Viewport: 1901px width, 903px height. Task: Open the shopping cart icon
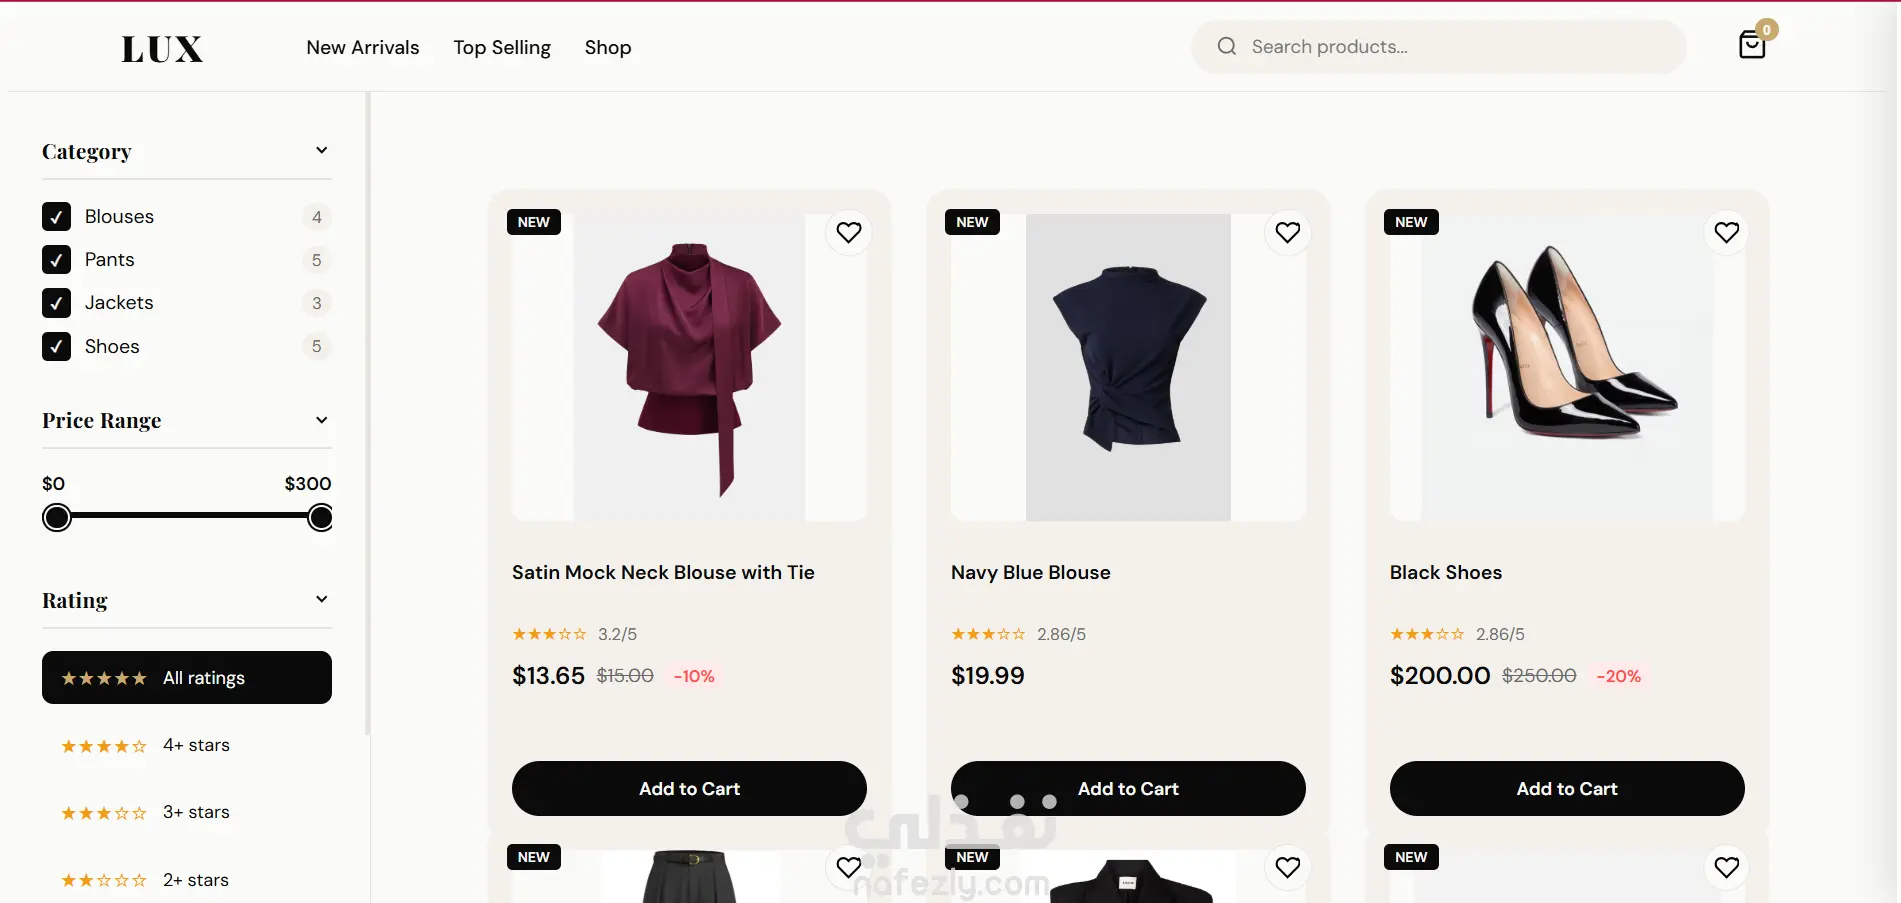[1752, 45]
